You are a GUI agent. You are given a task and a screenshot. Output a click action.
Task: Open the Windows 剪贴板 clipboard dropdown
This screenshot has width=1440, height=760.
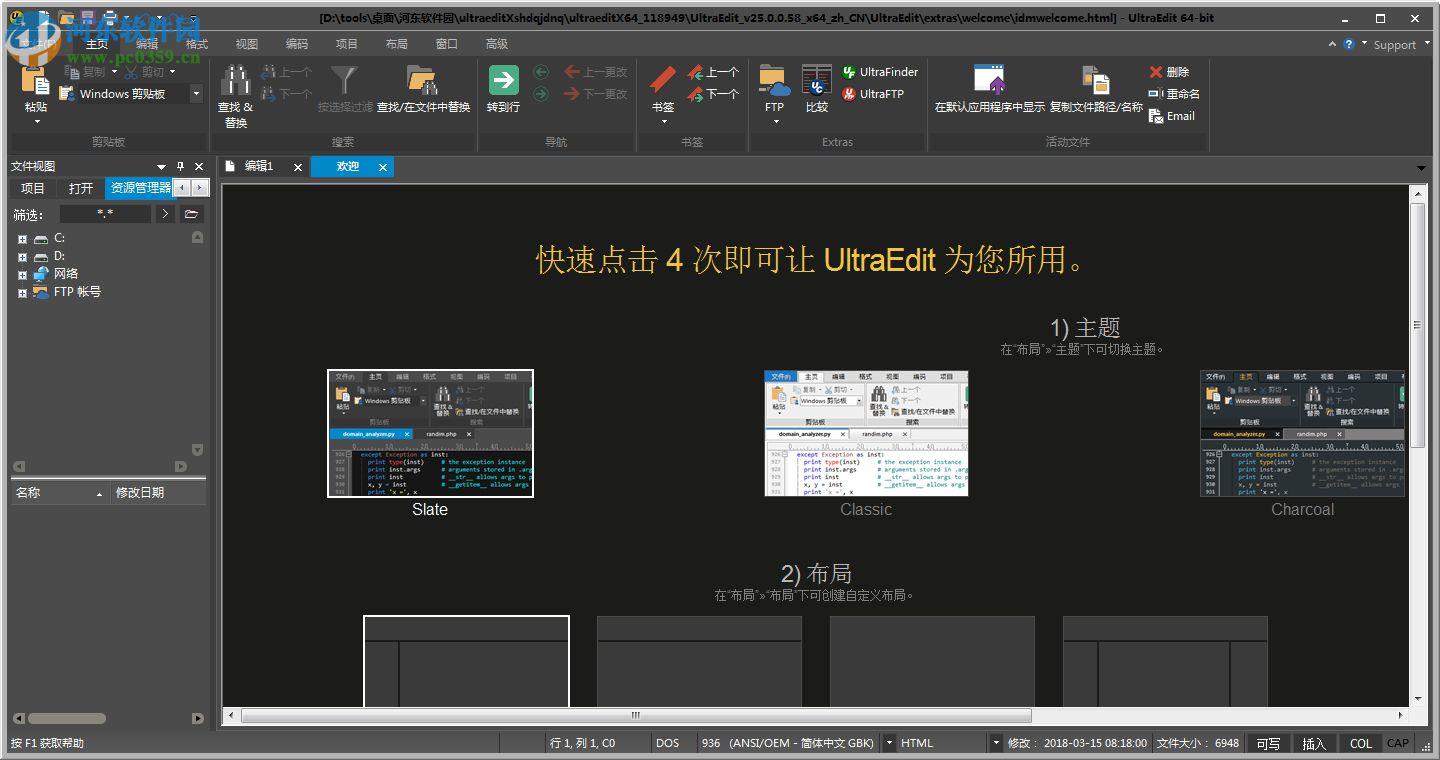pyautogui.click(x=196, y=94)
